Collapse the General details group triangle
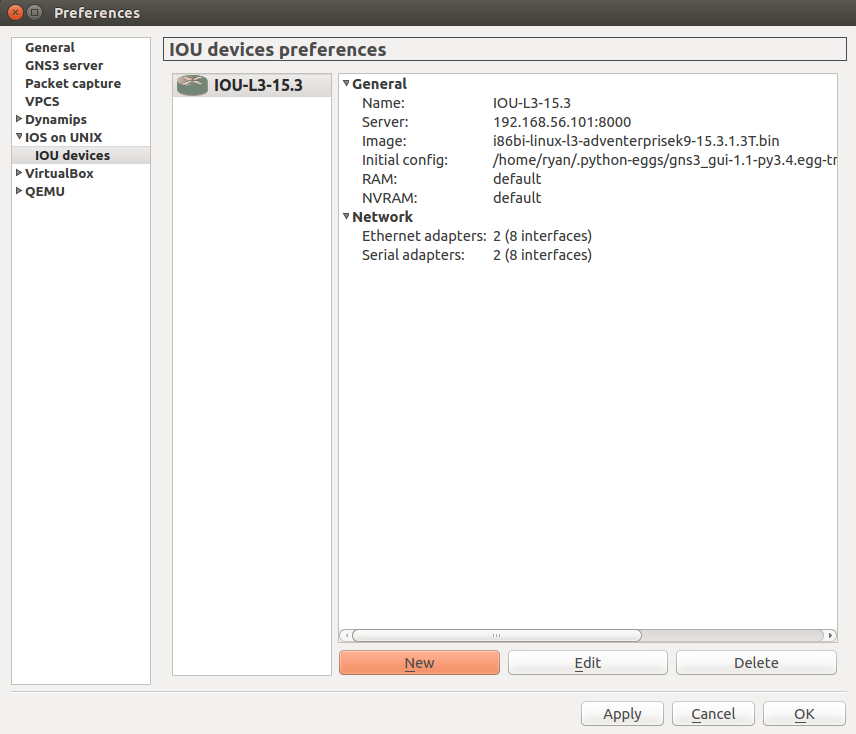 point(346,83)
